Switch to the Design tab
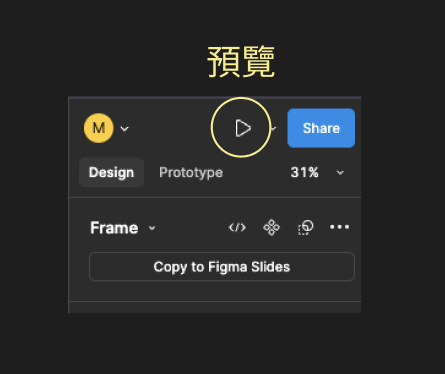445x374 pixels. pyautogui.click(x=111, y=172)
